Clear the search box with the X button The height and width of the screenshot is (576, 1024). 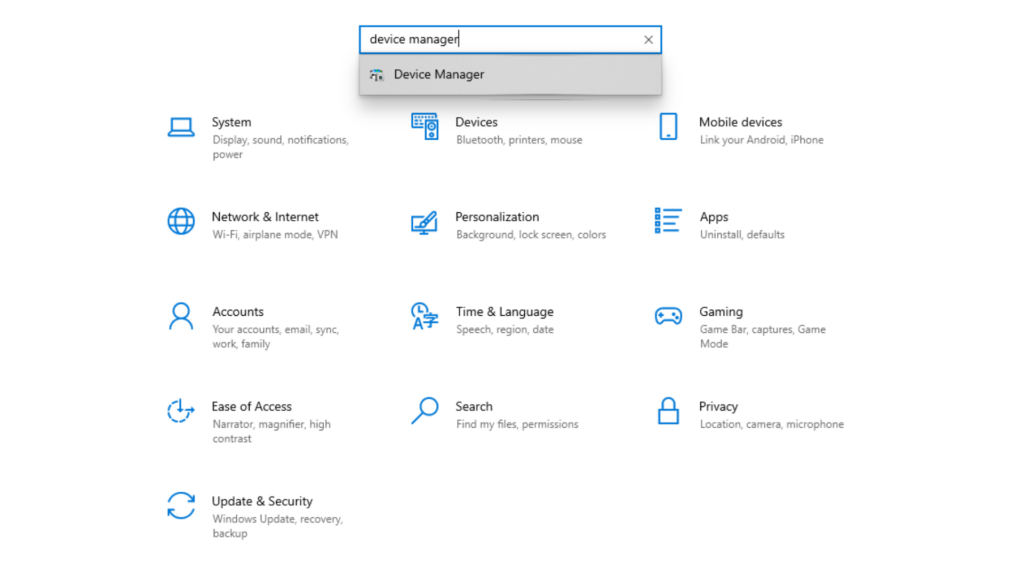click(x=648, y=40)
